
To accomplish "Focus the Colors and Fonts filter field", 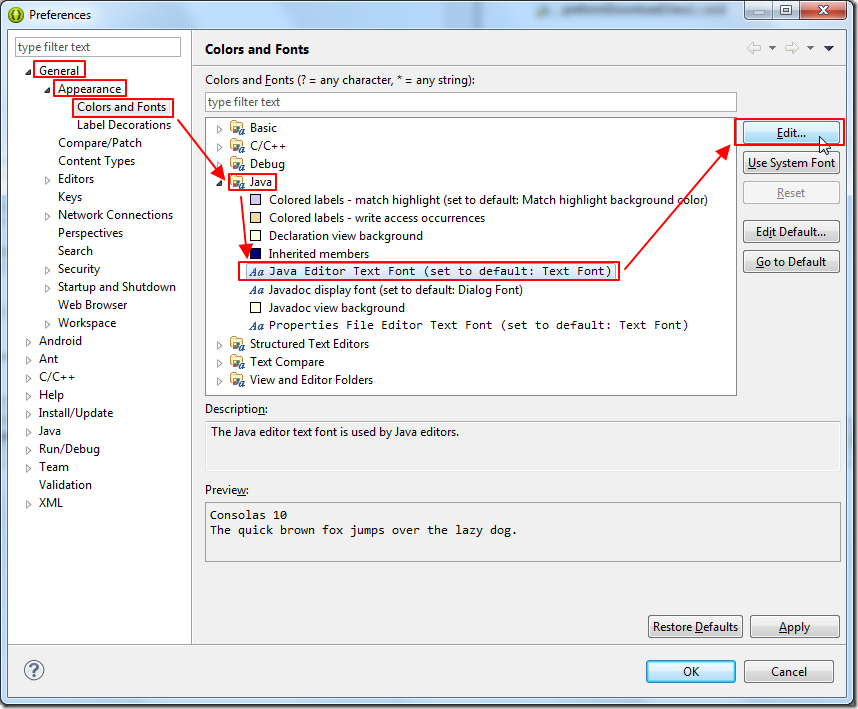I will point(471,102).
